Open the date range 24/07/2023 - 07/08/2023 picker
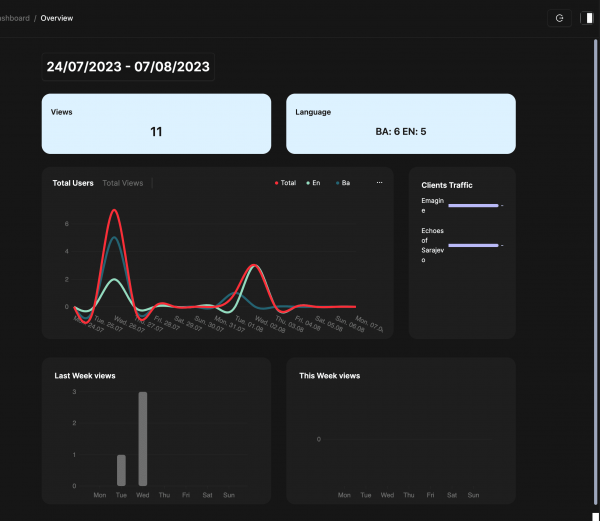This screenshot has height=521, width=600. 128,67
